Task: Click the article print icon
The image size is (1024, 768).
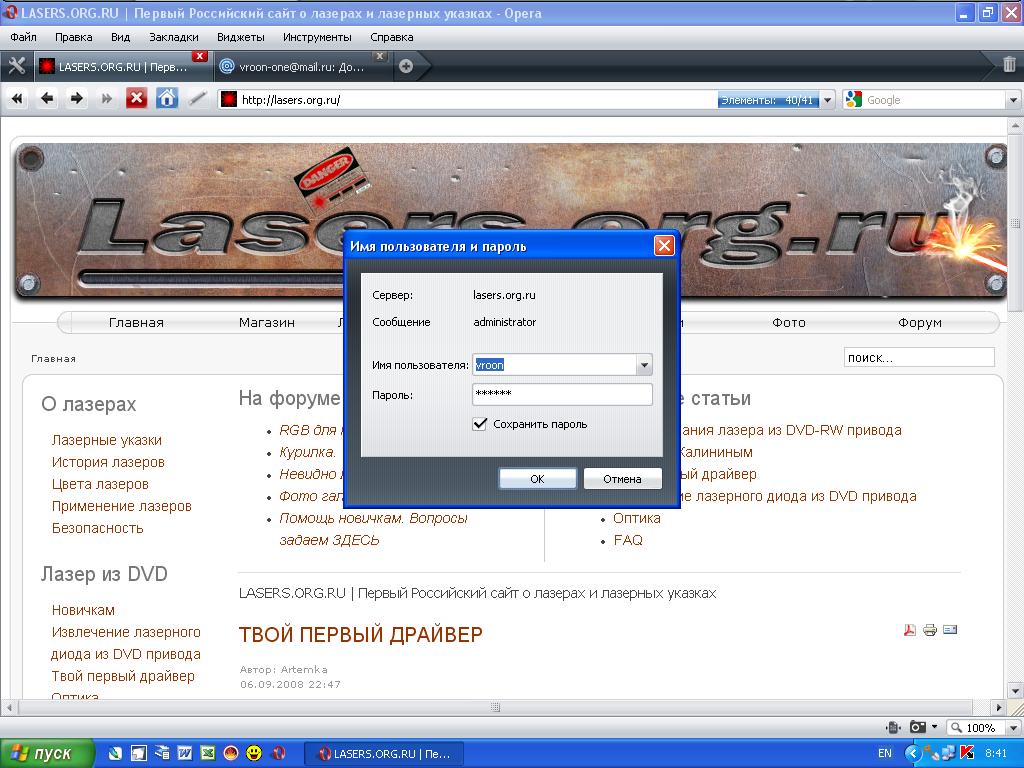Action: click(x=930, y=630)
